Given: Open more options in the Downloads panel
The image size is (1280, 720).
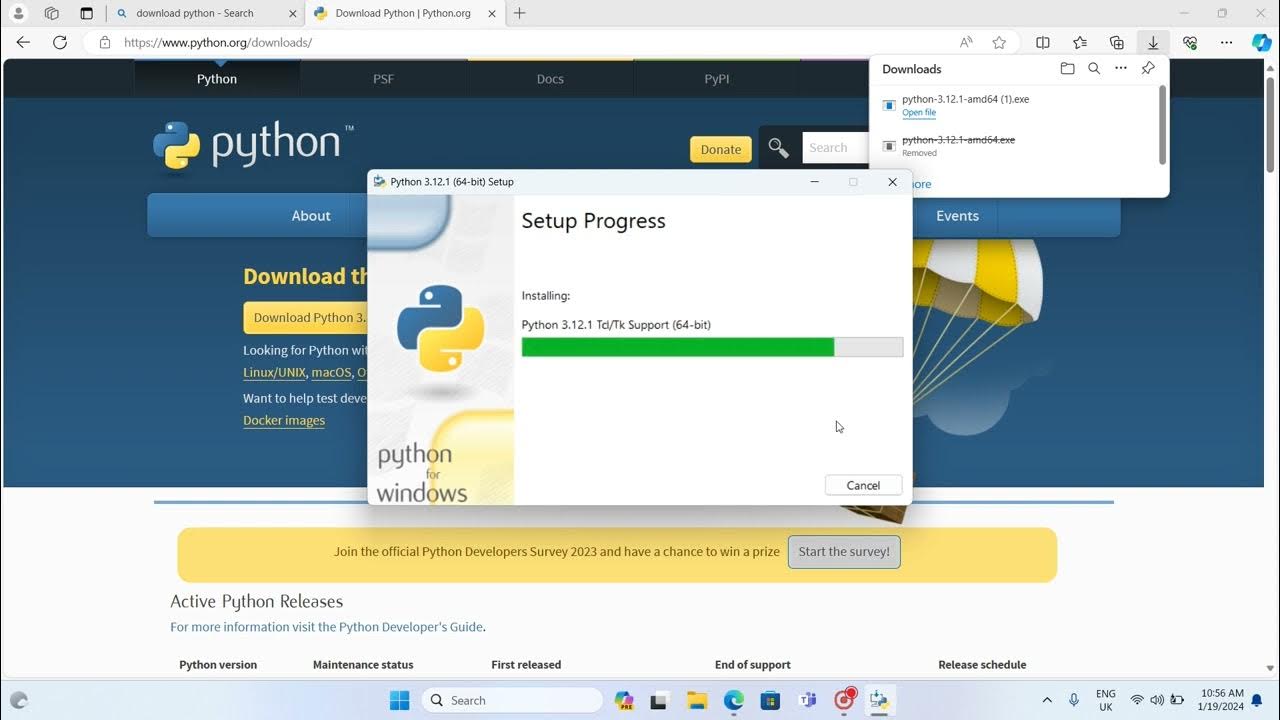Looking at the screenshot, I should click(x=1121, y=69).
